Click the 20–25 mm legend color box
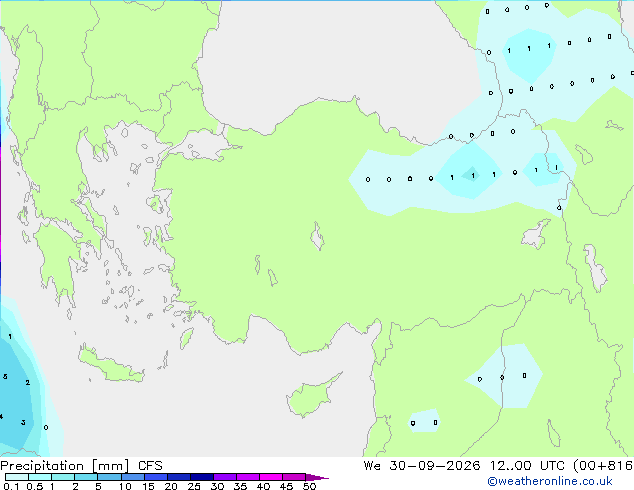 click(x=179, y=477)
